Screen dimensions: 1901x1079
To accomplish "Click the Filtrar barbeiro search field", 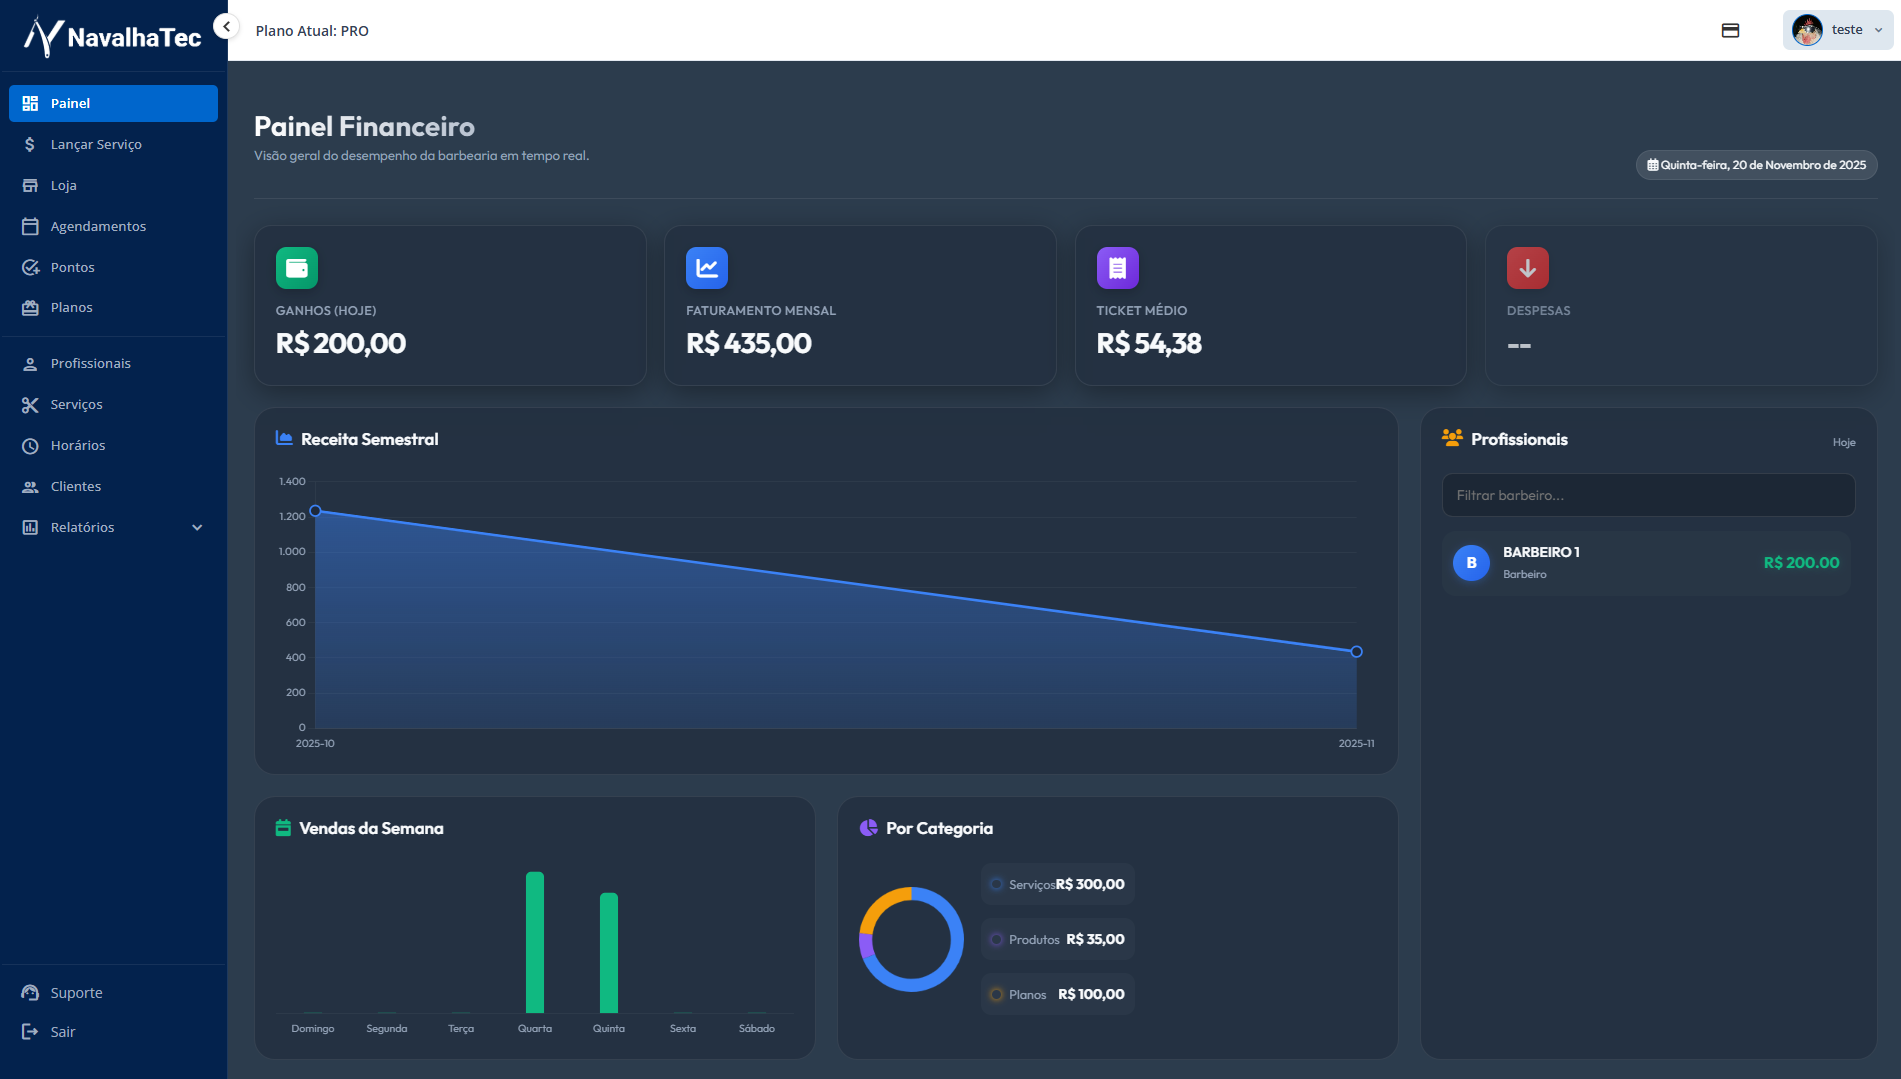I will (x=1647, y=494).
